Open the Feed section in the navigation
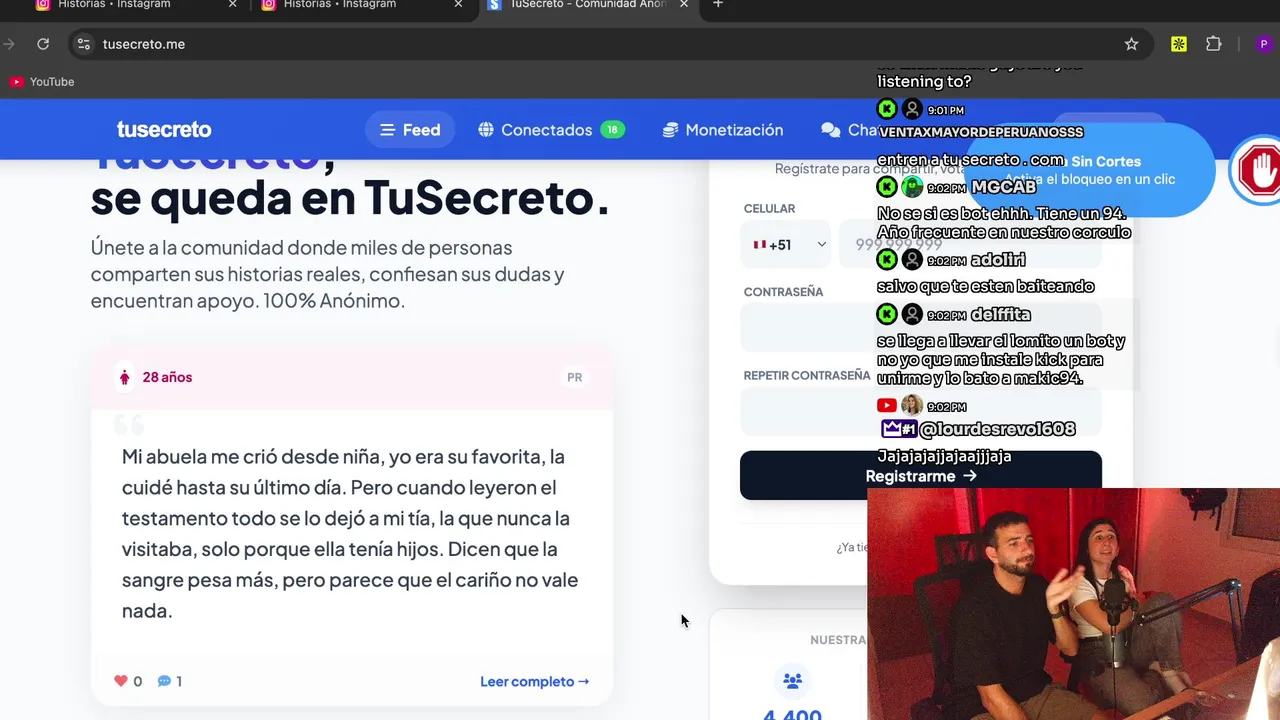 coord(410,130)
